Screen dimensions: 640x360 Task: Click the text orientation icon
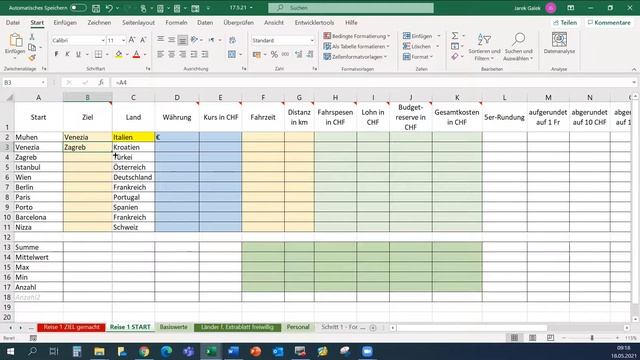pyautogui.click(x=194, y=40)
